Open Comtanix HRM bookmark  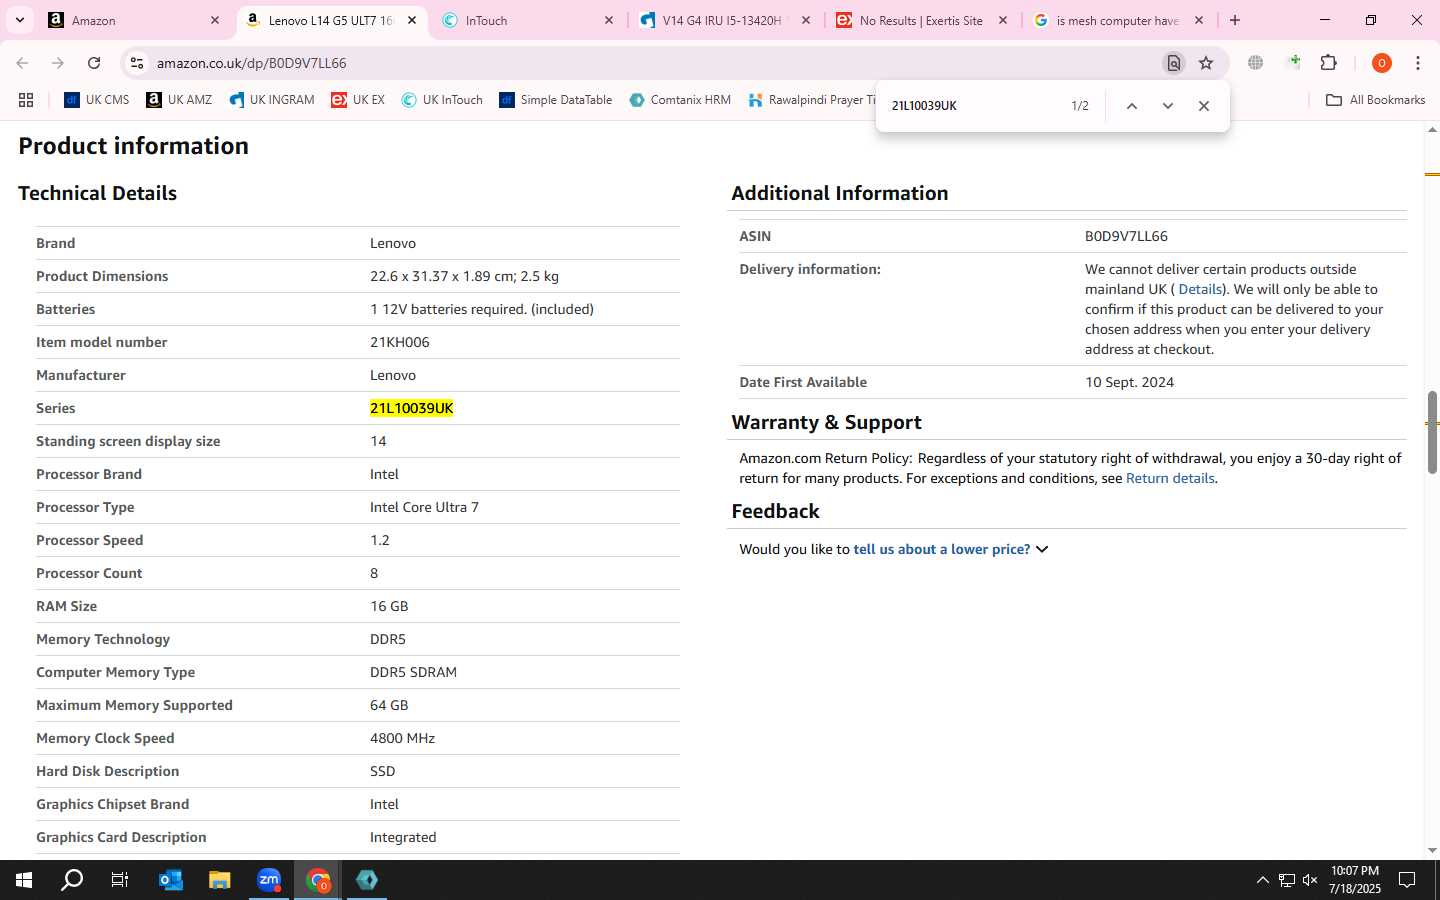[x=680, y=100]
